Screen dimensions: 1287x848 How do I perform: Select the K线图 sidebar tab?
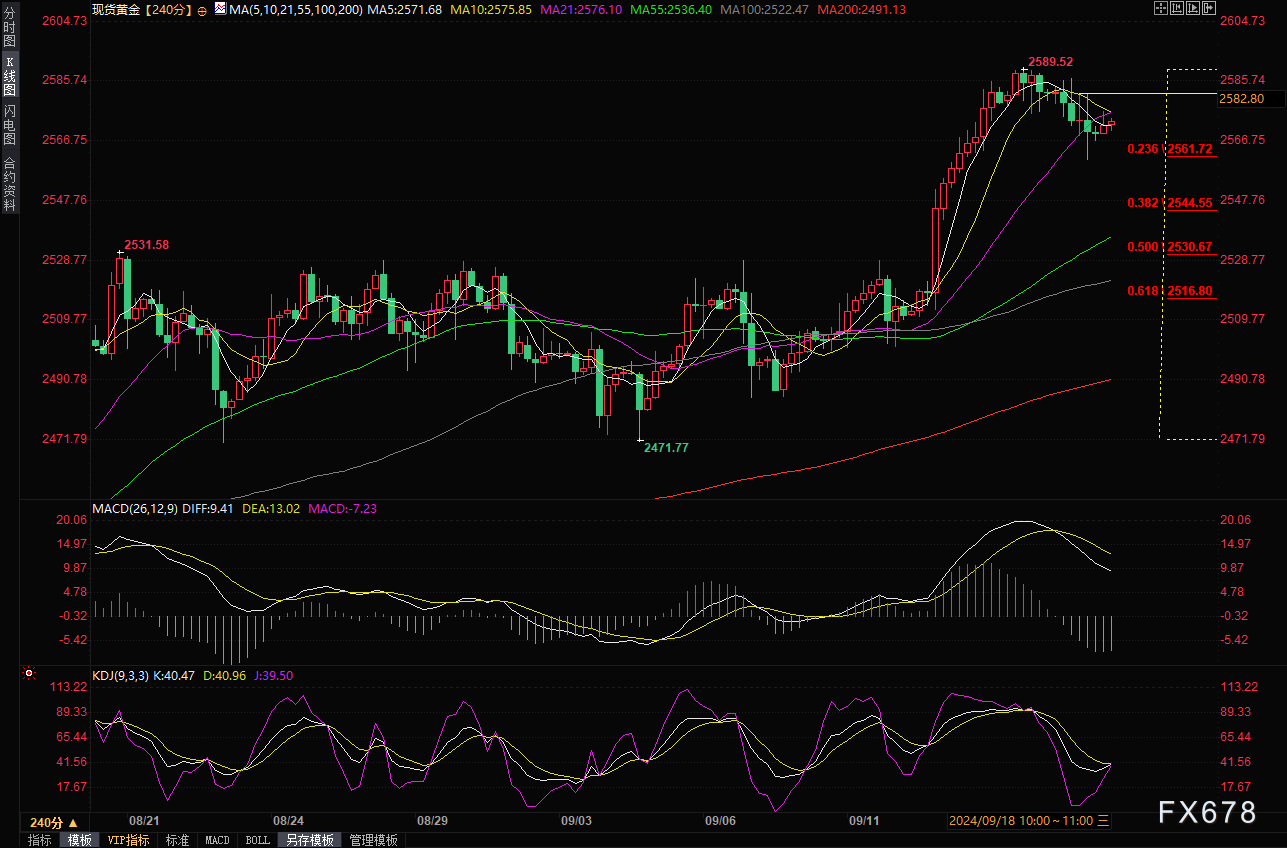coord(9,77)
